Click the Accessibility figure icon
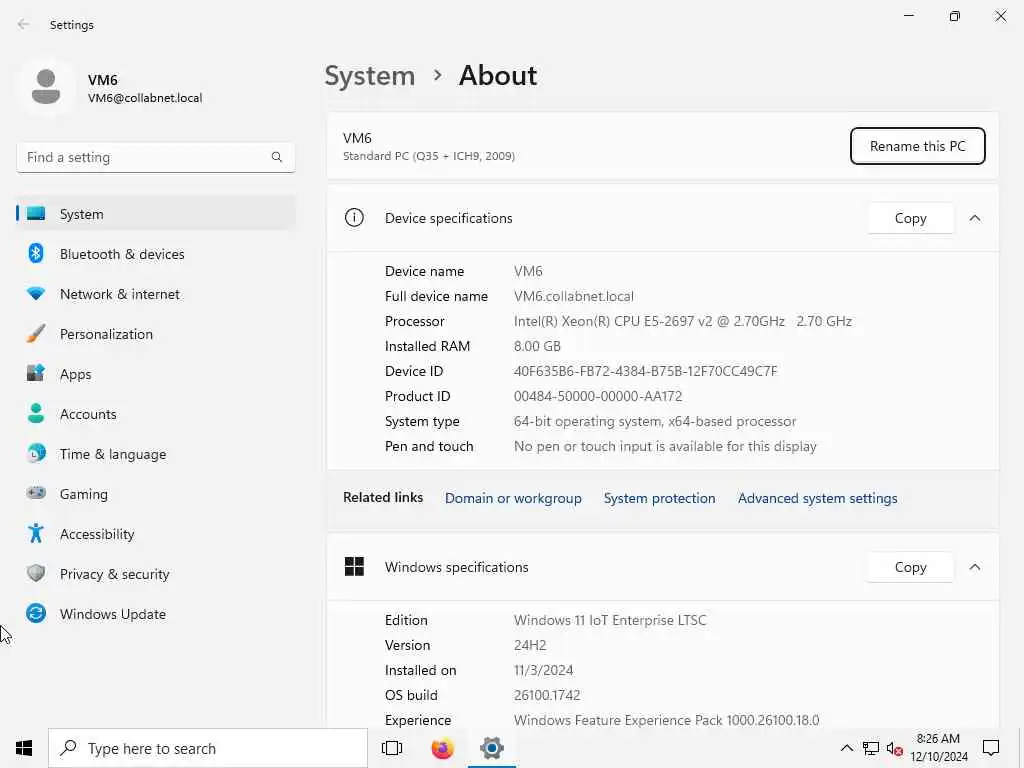The height and width of the screenshot is (768, 1024). (x=36, y=534)
